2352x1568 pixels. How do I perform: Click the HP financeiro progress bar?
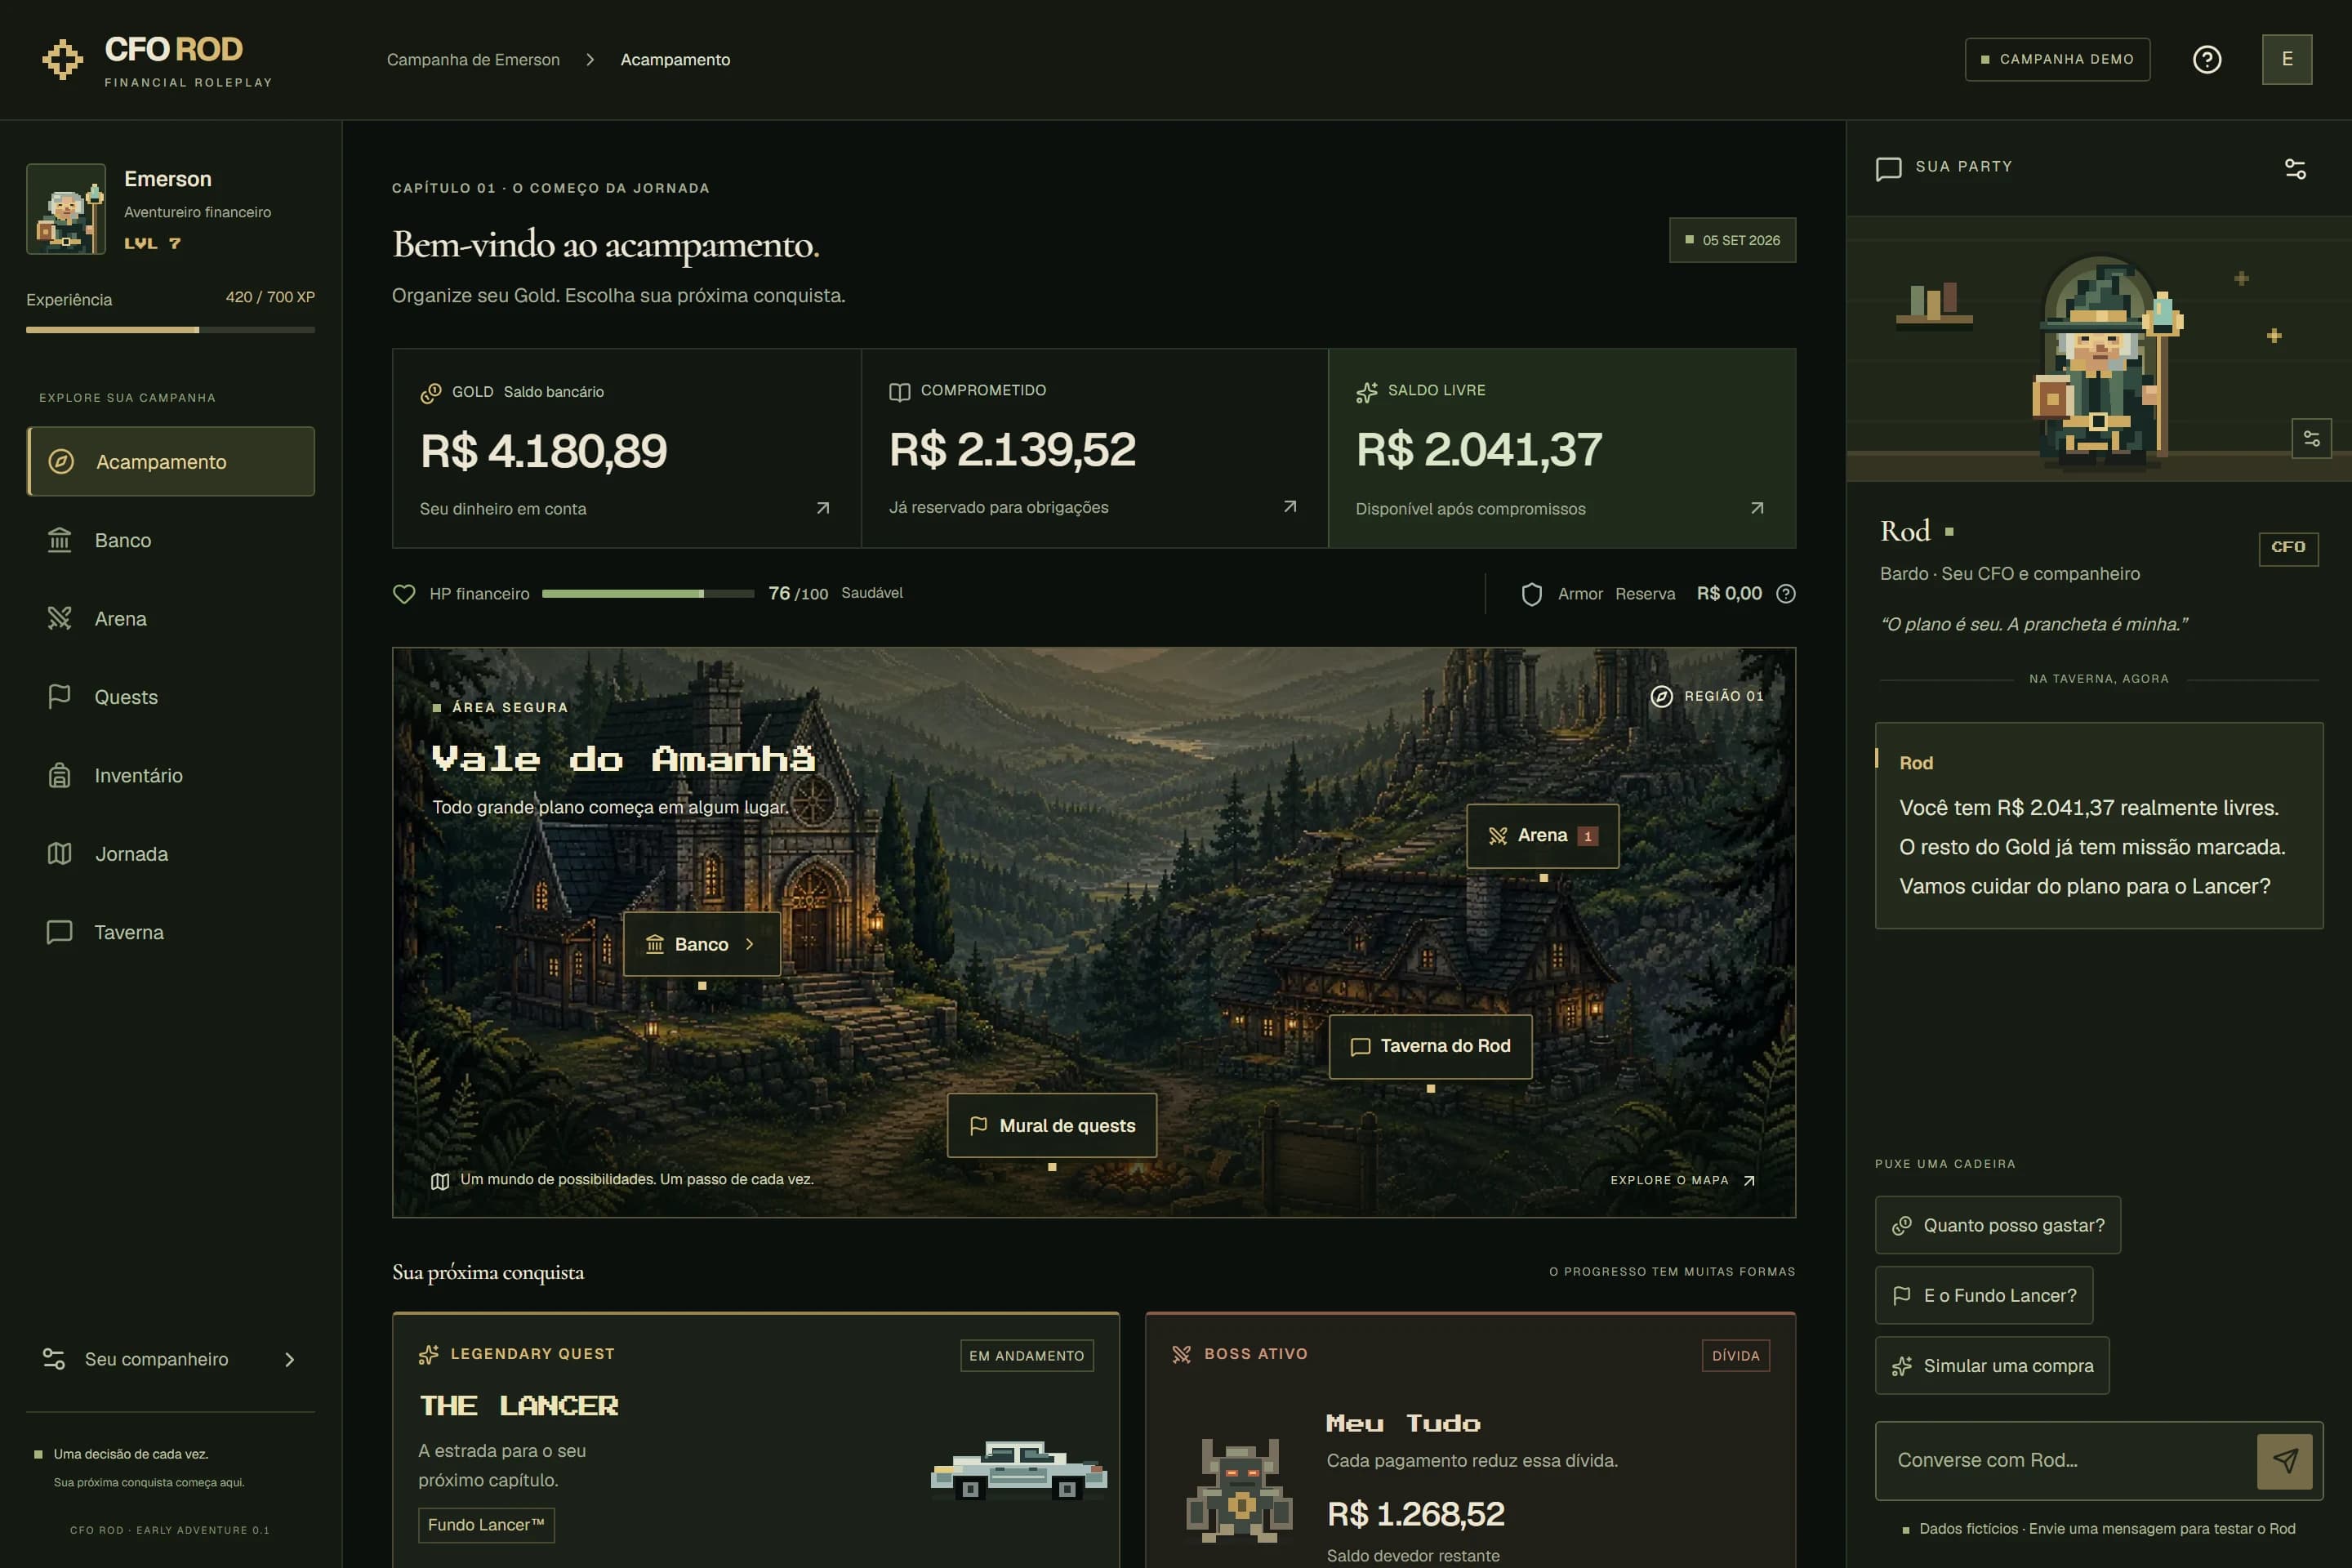(x=648, y=594)
